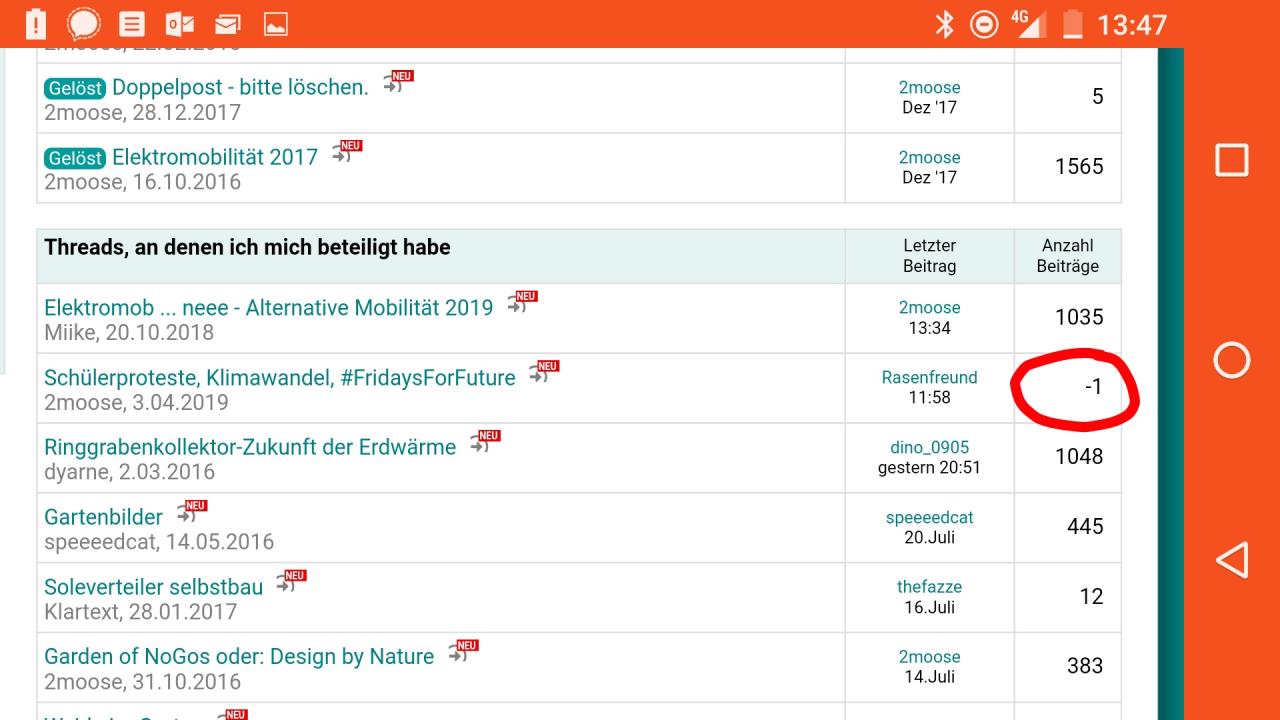The image size is (1280, 720).
Task: Click the 'Anzahl Beiträge' column header
Action: [1068, 256]
